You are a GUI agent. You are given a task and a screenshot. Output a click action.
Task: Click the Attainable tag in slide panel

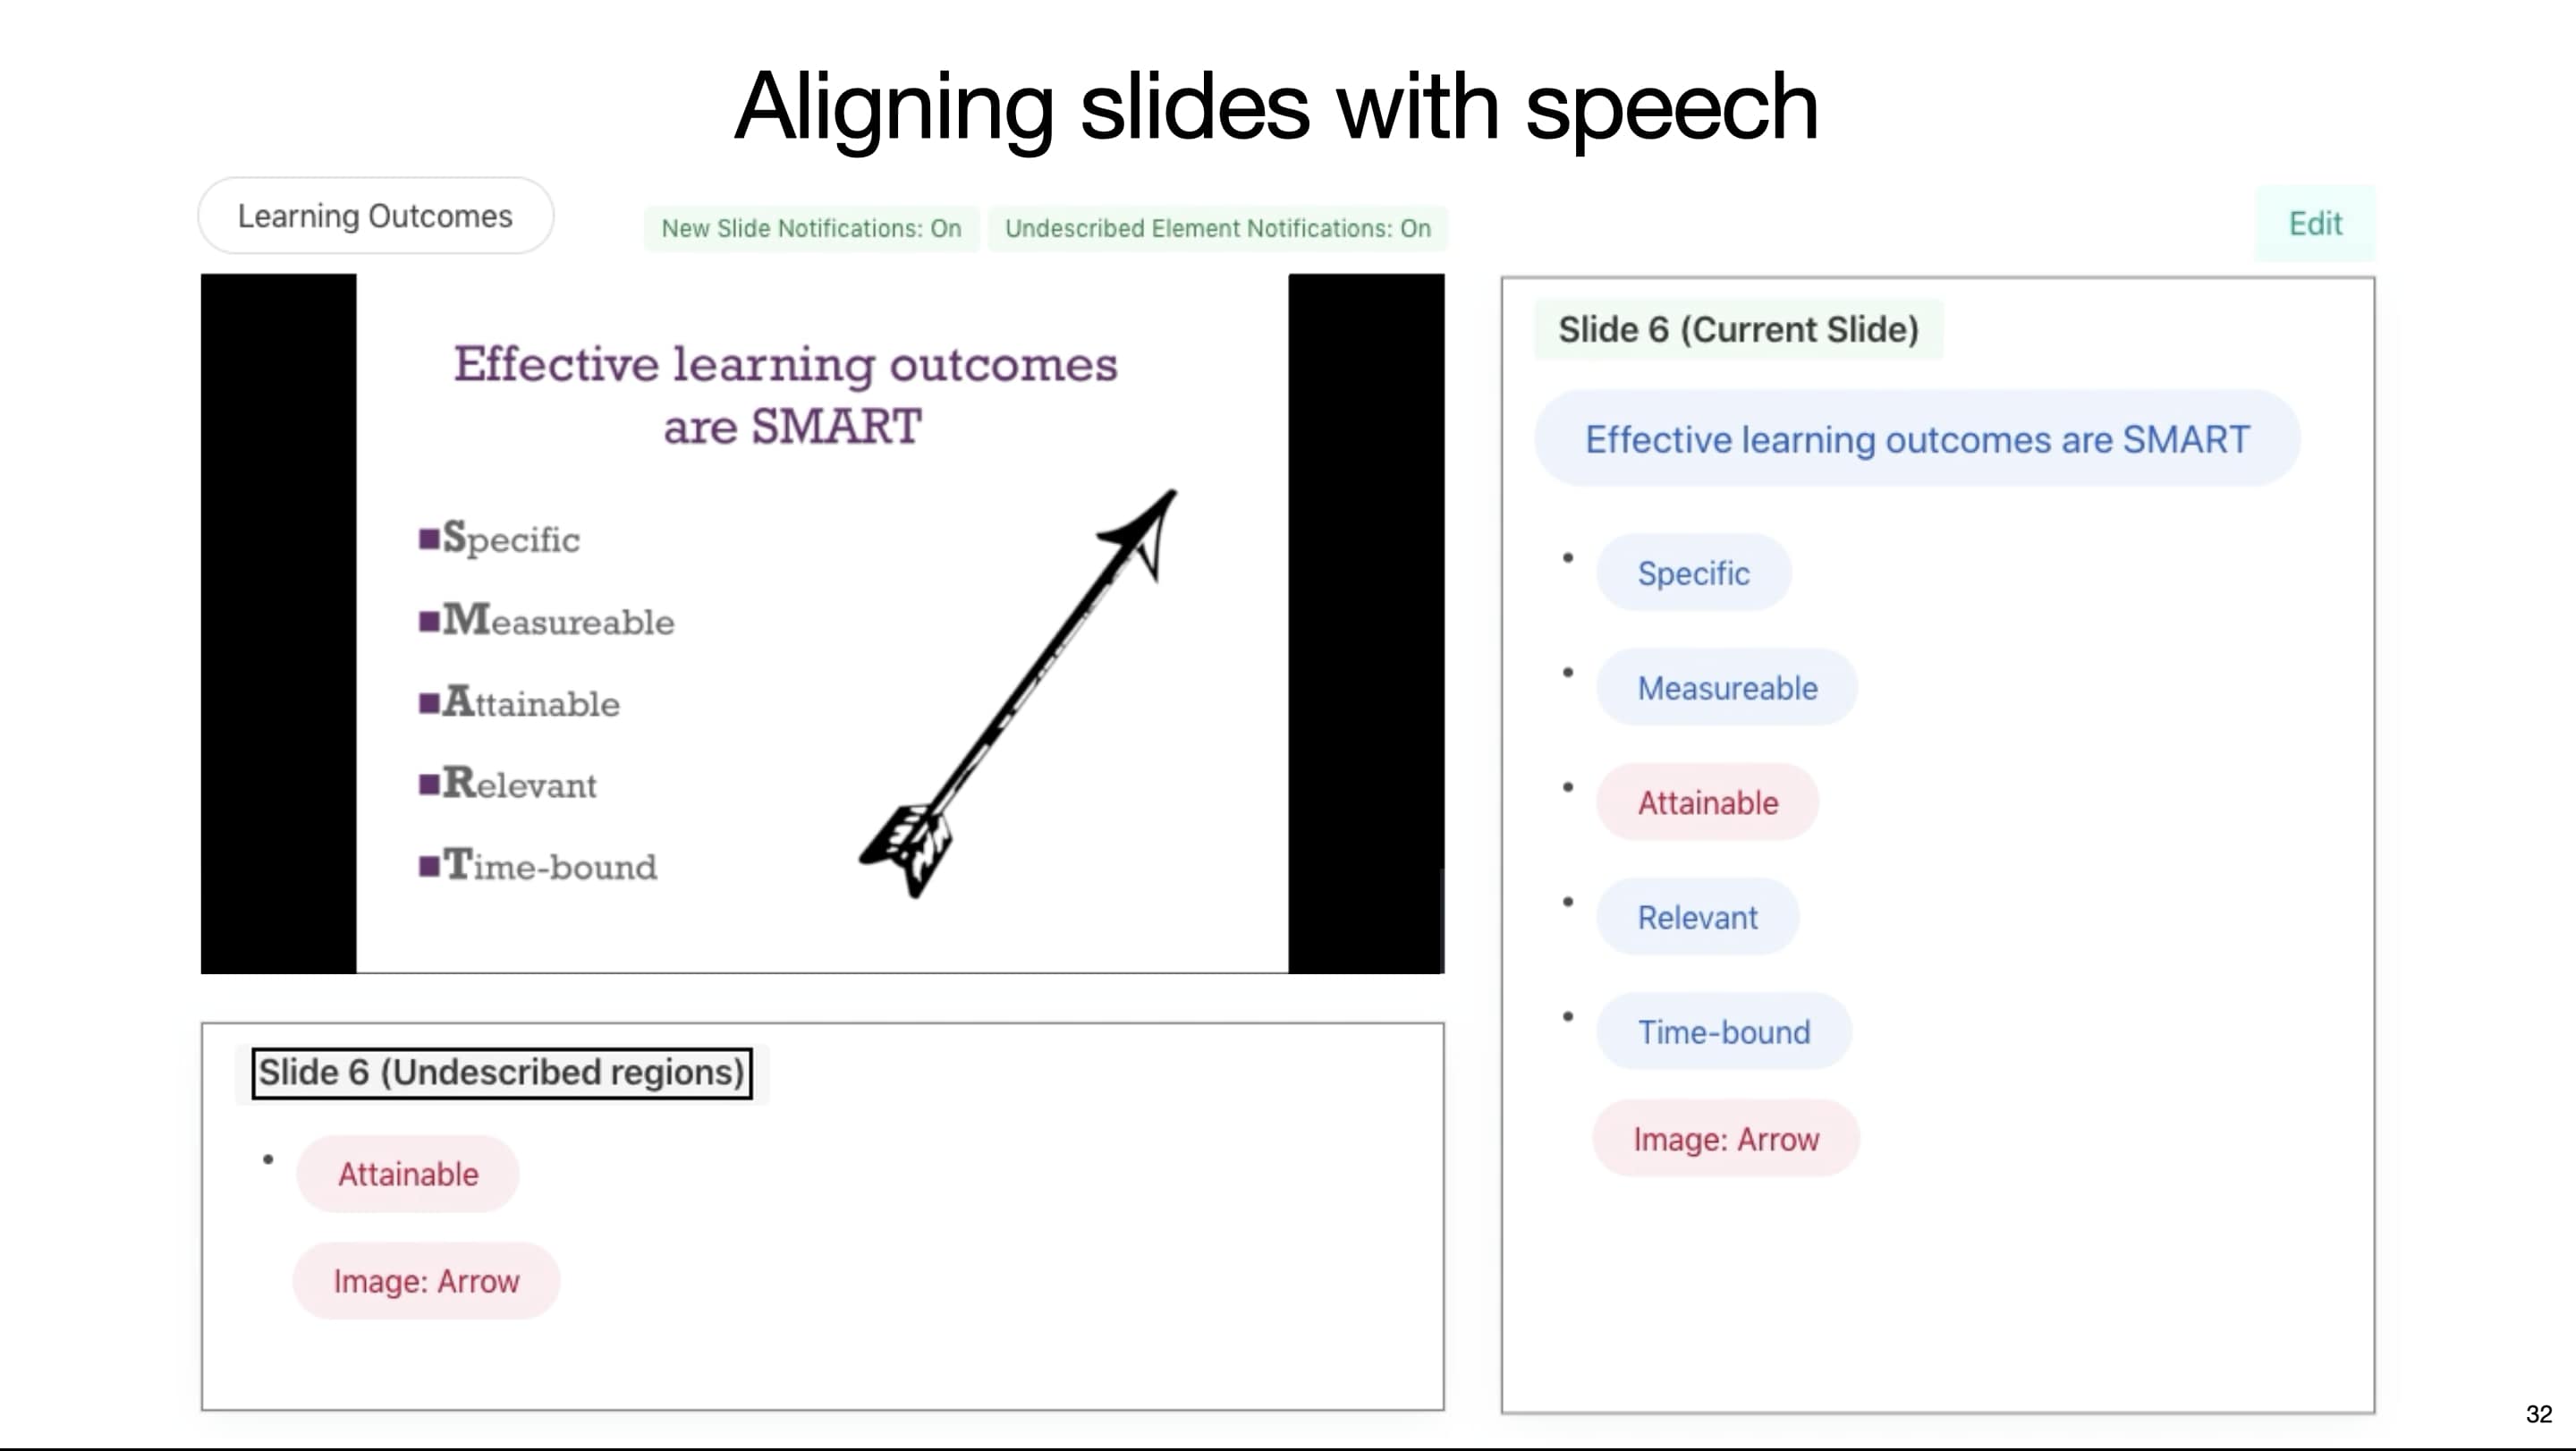(1706, 802)
